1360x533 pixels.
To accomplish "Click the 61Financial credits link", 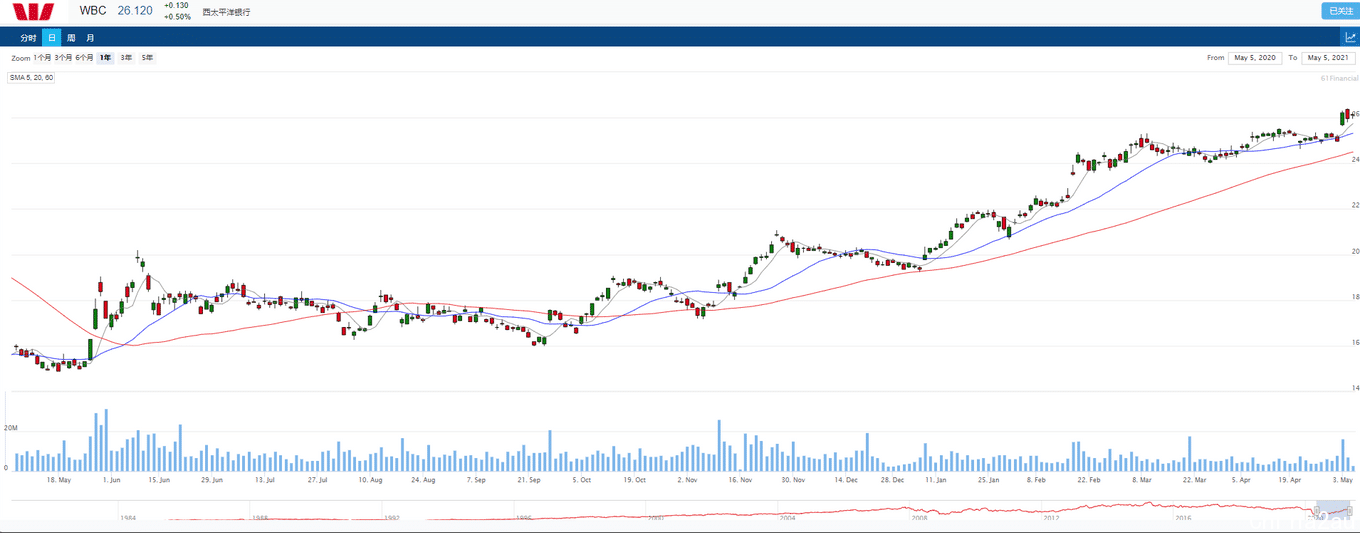I will (1339, 78).
